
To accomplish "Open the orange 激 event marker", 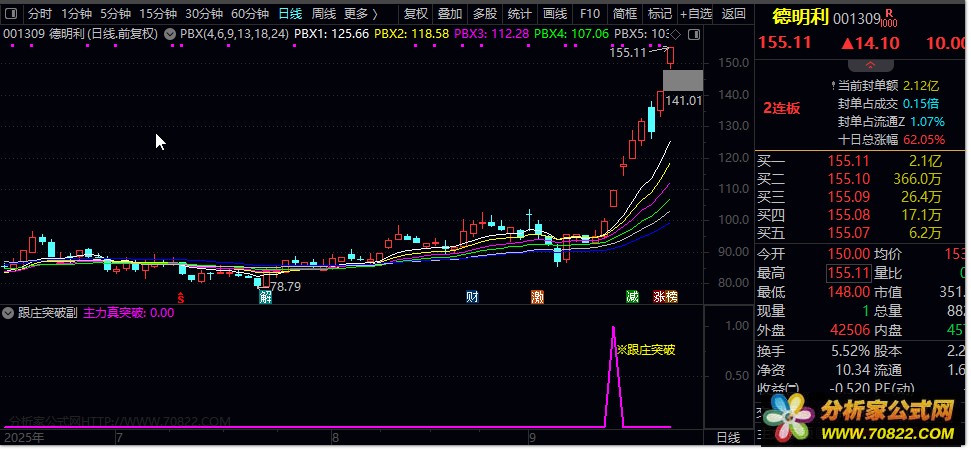I will point(538,297).
